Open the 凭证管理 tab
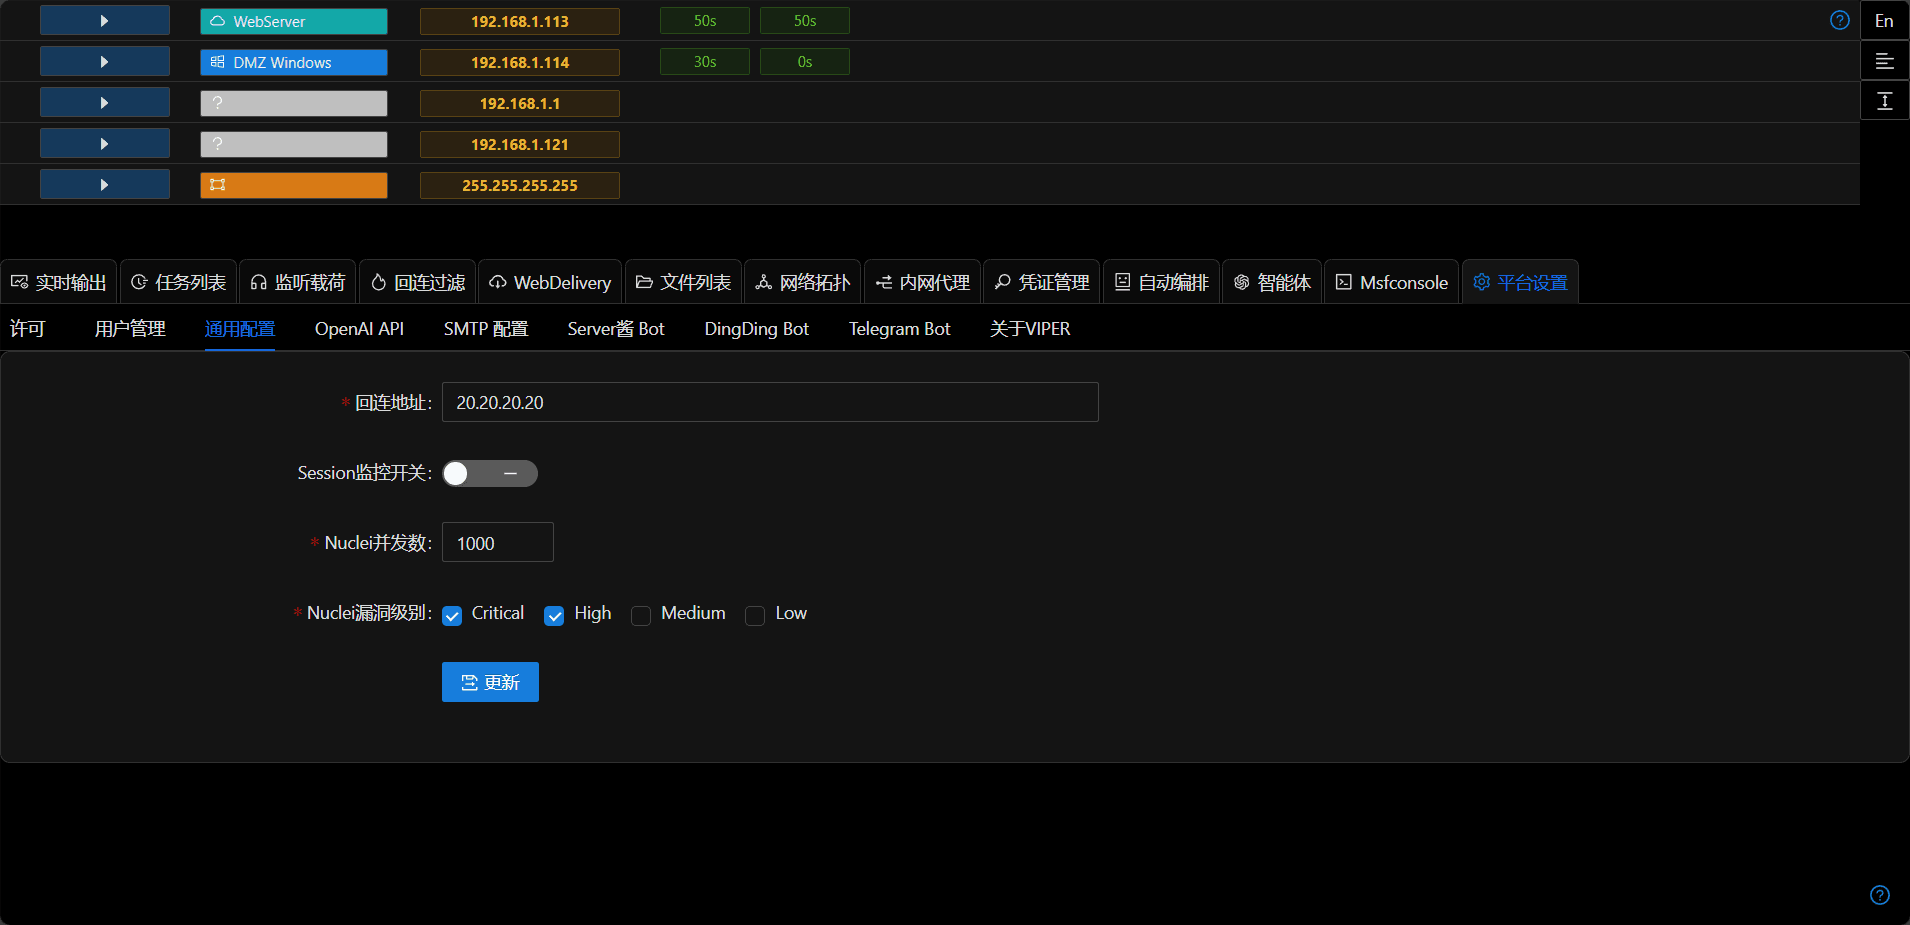This screenshot has height=925, width=1910. click(1042, 282)
